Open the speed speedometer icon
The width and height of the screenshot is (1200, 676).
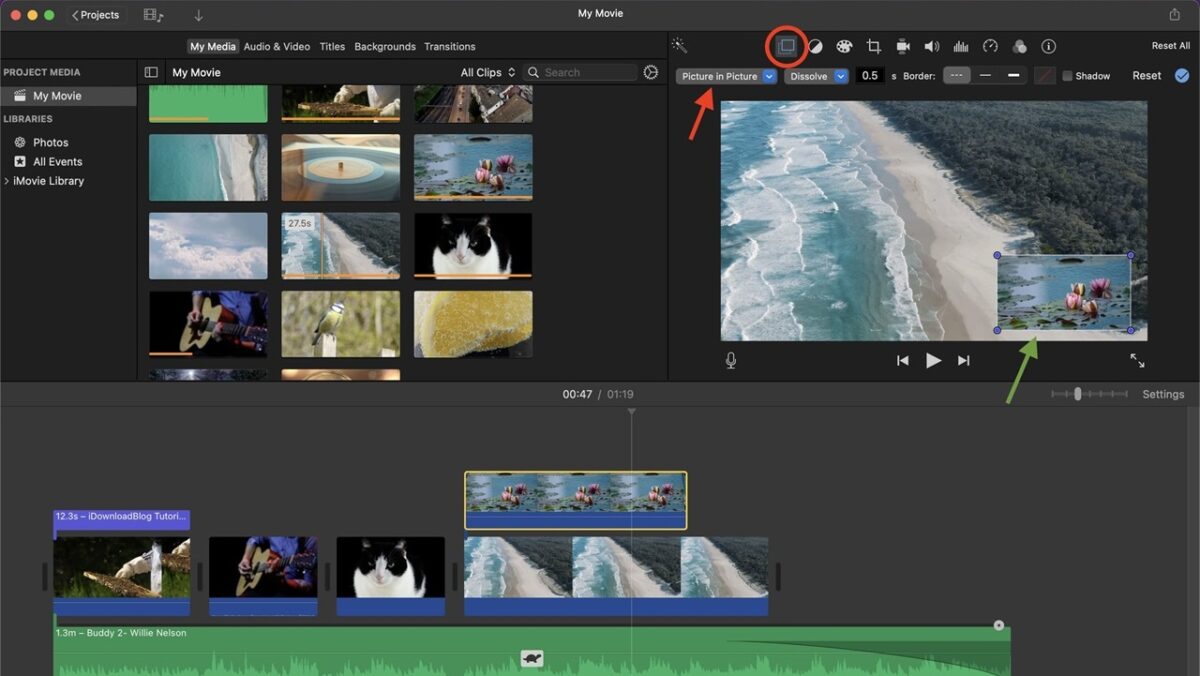coord(990,47)
